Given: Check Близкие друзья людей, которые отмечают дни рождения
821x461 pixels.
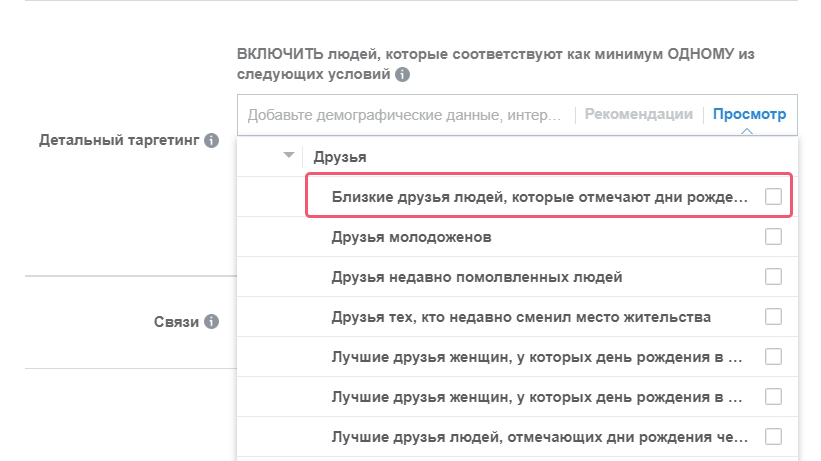Looking at the screenshot, I should (773, 196).
